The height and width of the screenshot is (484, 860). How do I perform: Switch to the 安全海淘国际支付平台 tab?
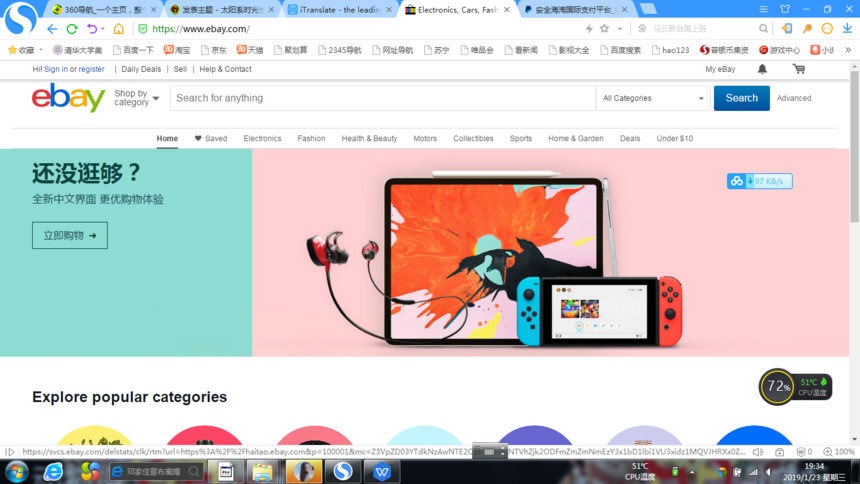576,10
